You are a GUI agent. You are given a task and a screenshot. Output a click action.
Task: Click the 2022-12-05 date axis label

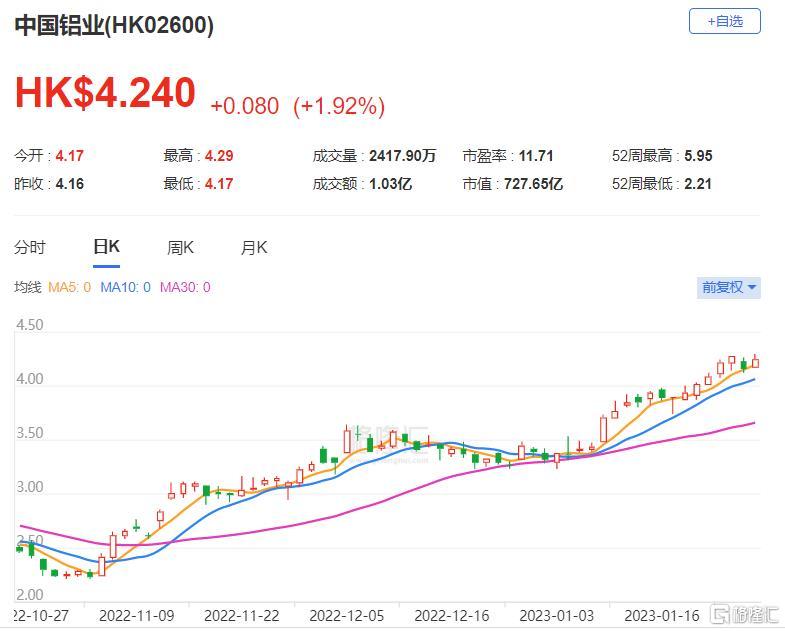click(x=347, y=615)
